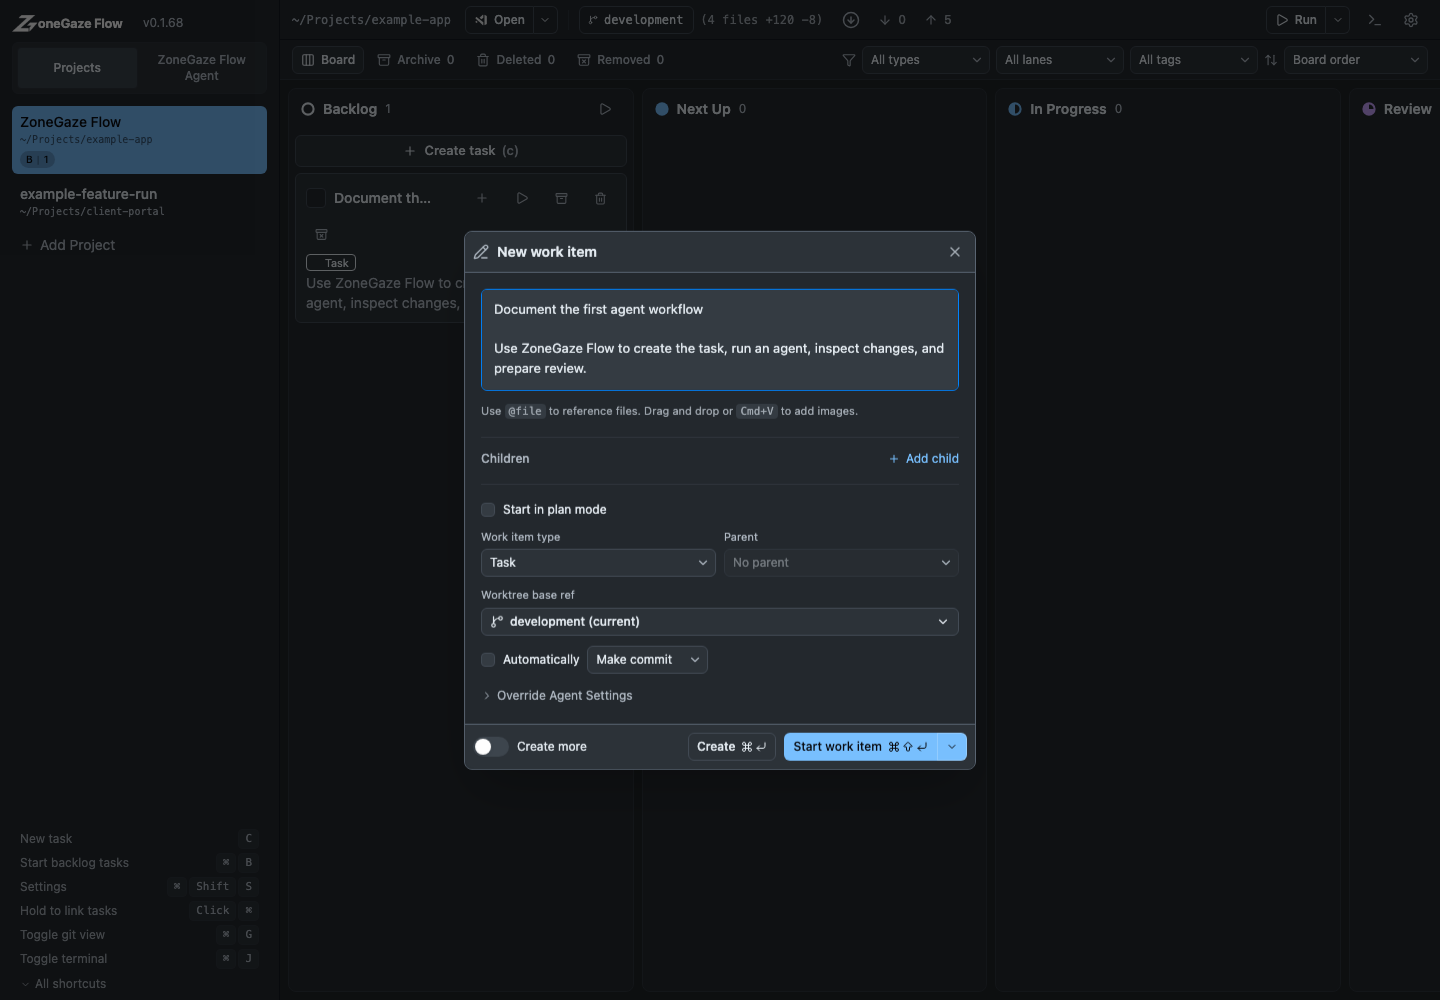Open the Run button dropdown arrow
This screenshot has width=1440, height=1000.
click(1338, 20)
